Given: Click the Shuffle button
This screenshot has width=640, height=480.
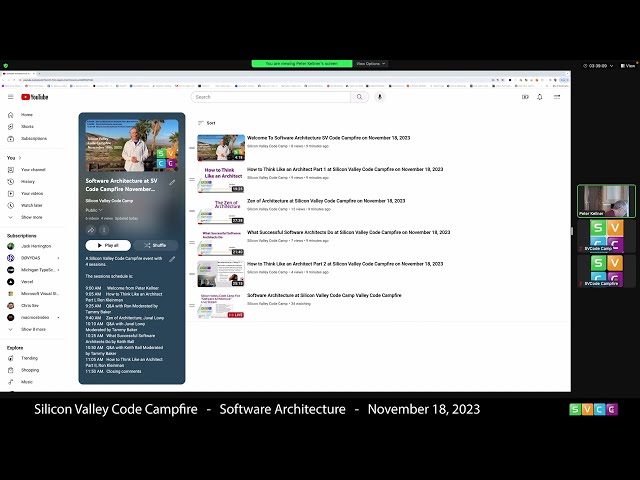Looking at the screenshot, I should [x=155, y=245].
